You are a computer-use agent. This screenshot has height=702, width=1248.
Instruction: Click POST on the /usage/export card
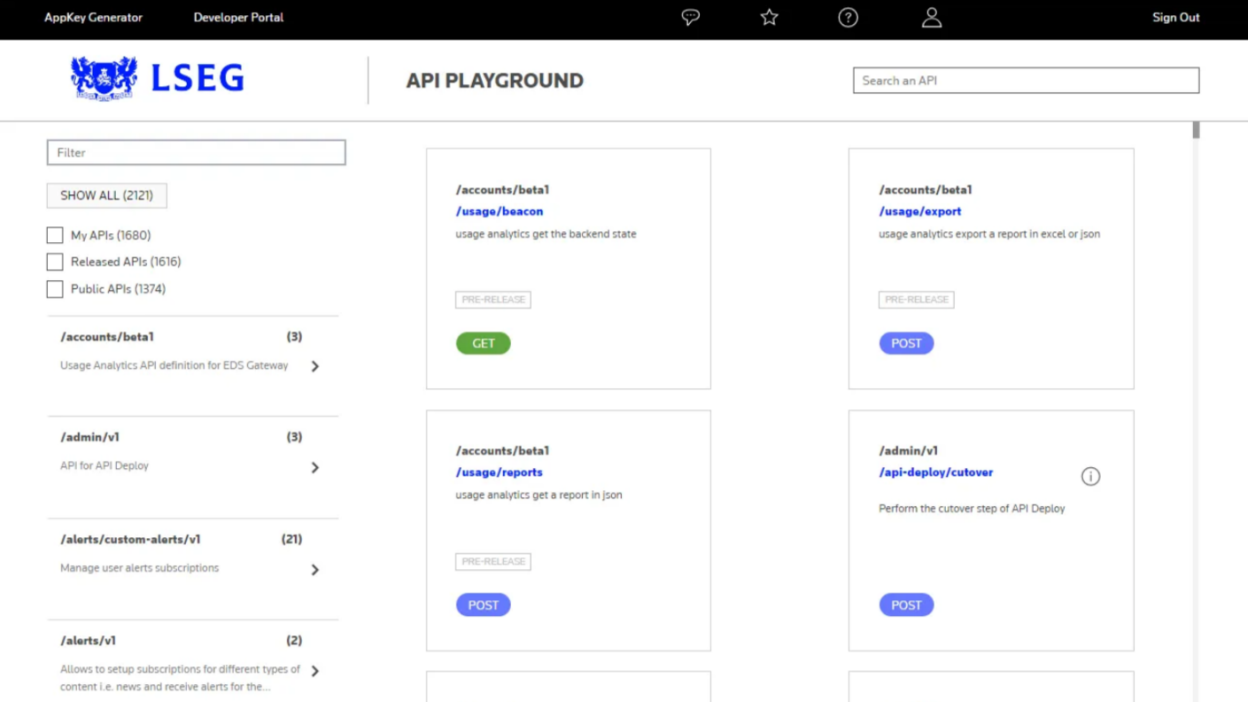(x=906, y=343)
